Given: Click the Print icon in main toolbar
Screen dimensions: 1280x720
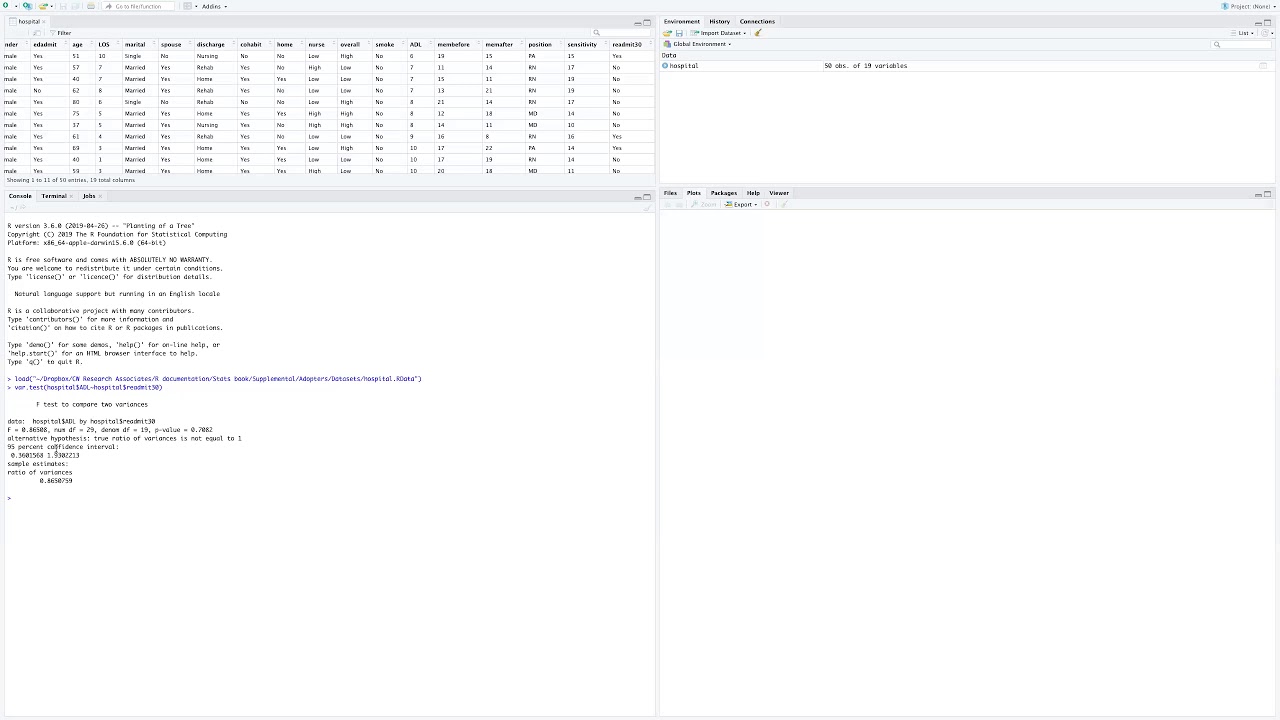Looking at the screenshot, I should [x=91, y=6].
